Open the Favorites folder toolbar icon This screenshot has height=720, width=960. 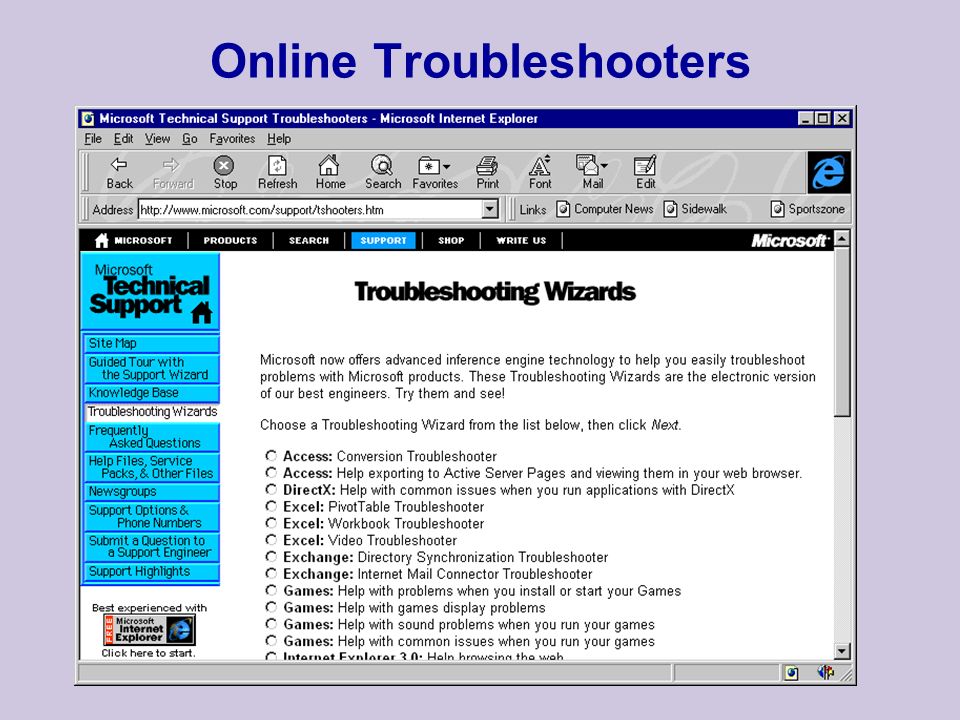429,166
